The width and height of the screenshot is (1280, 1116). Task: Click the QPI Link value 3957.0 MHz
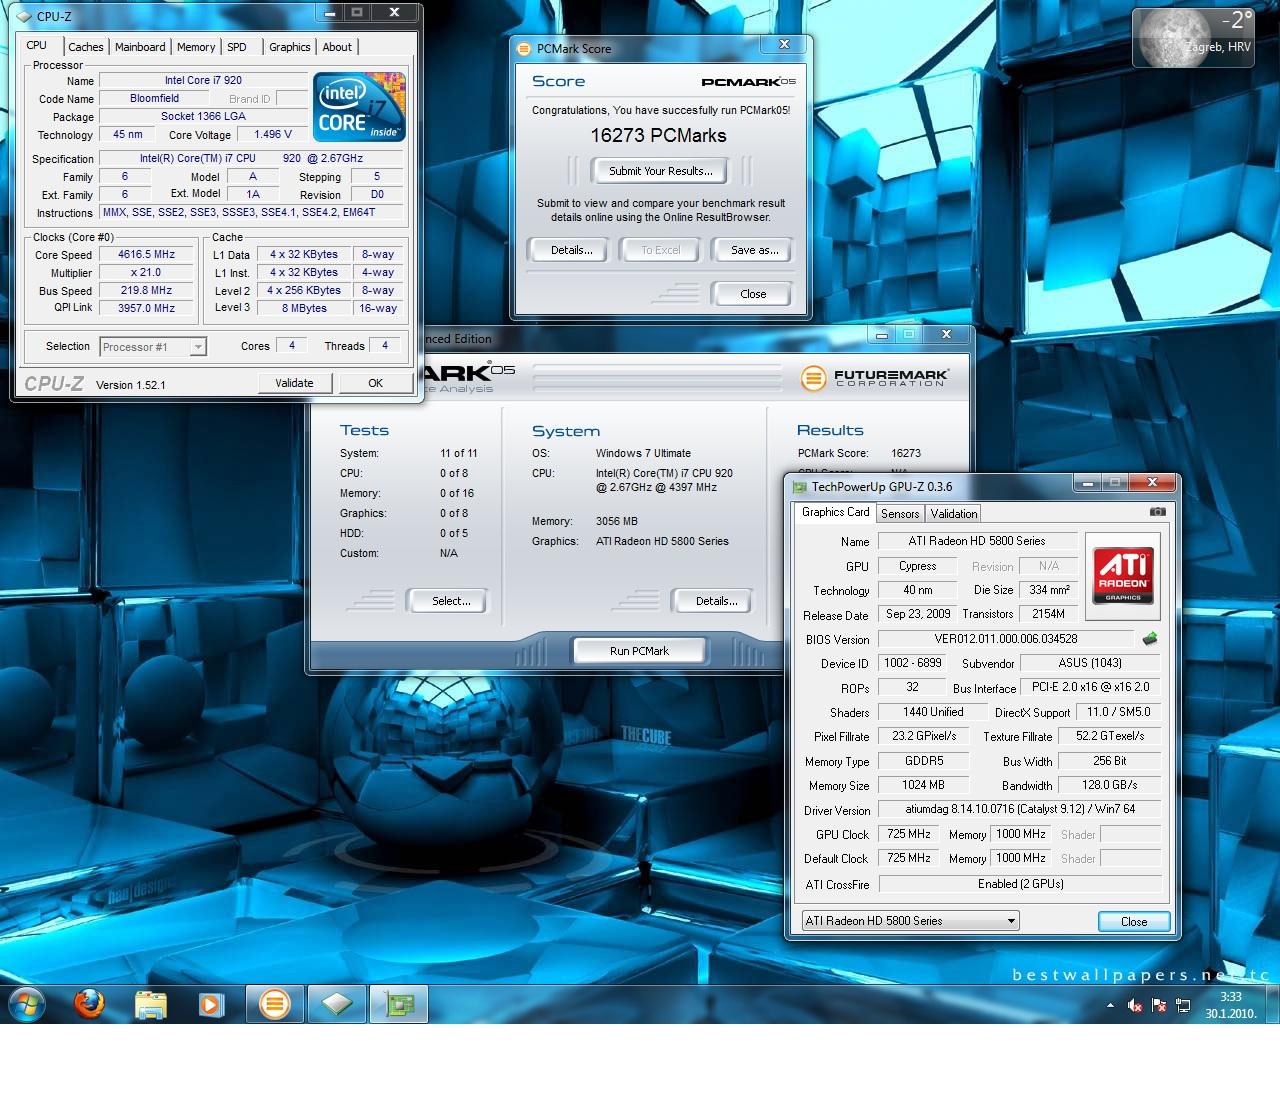[147, 308]
